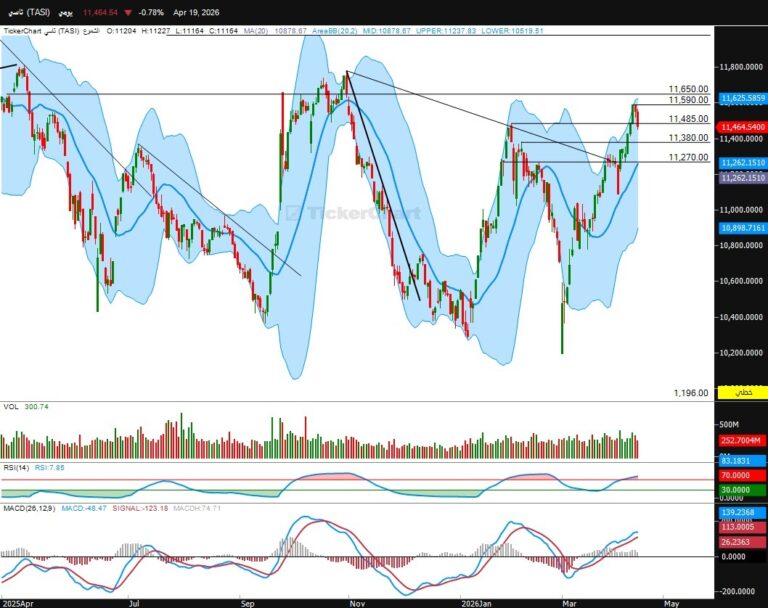Click the MACD(26,12,9) indicator title

(x=28, y=508)
